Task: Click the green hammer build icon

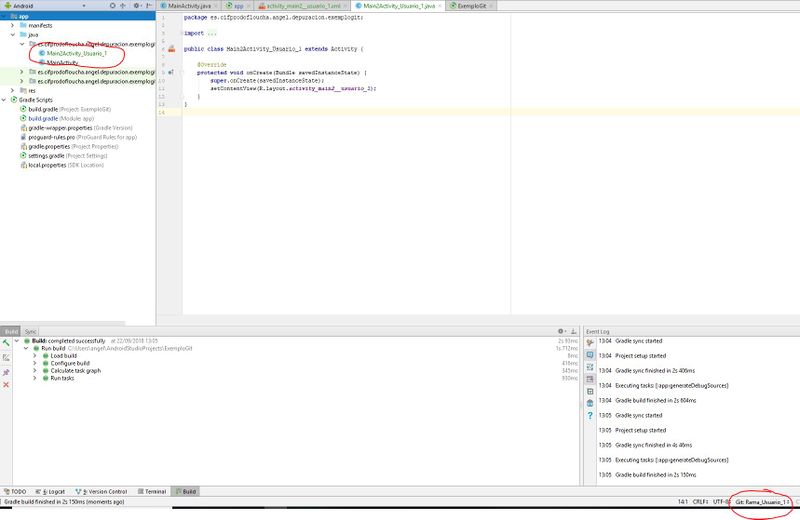Action: (x=6, y=343)
